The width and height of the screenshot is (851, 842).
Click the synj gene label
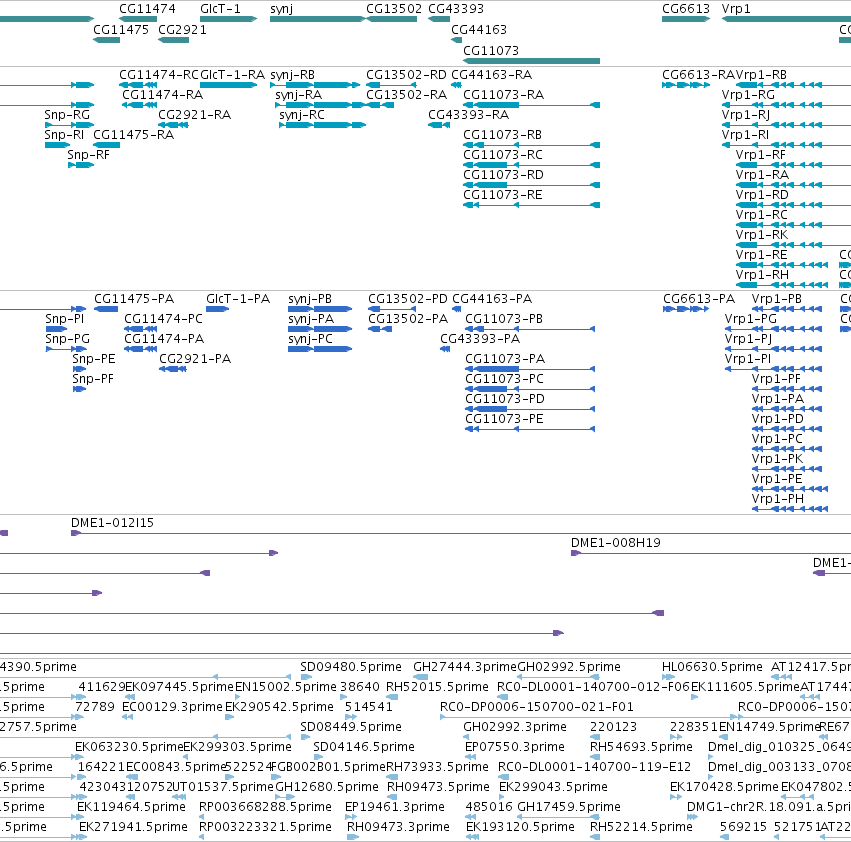click(x=281, y=9)
